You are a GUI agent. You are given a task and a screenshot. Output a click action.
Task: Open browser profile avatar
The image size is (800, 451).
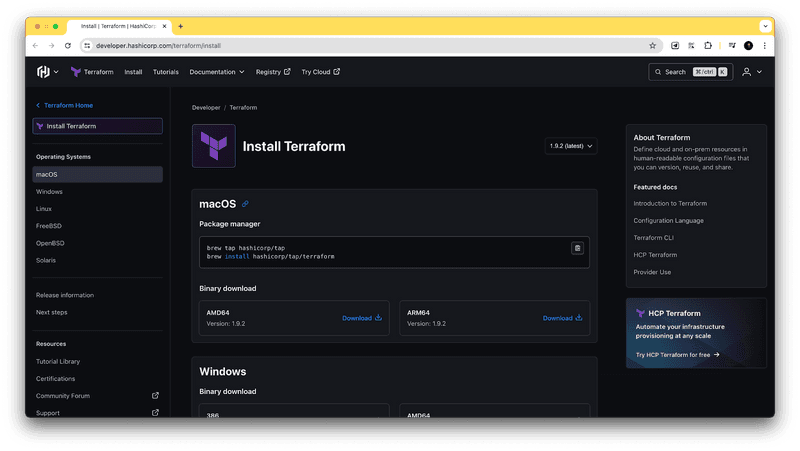[x=748, y=45]
